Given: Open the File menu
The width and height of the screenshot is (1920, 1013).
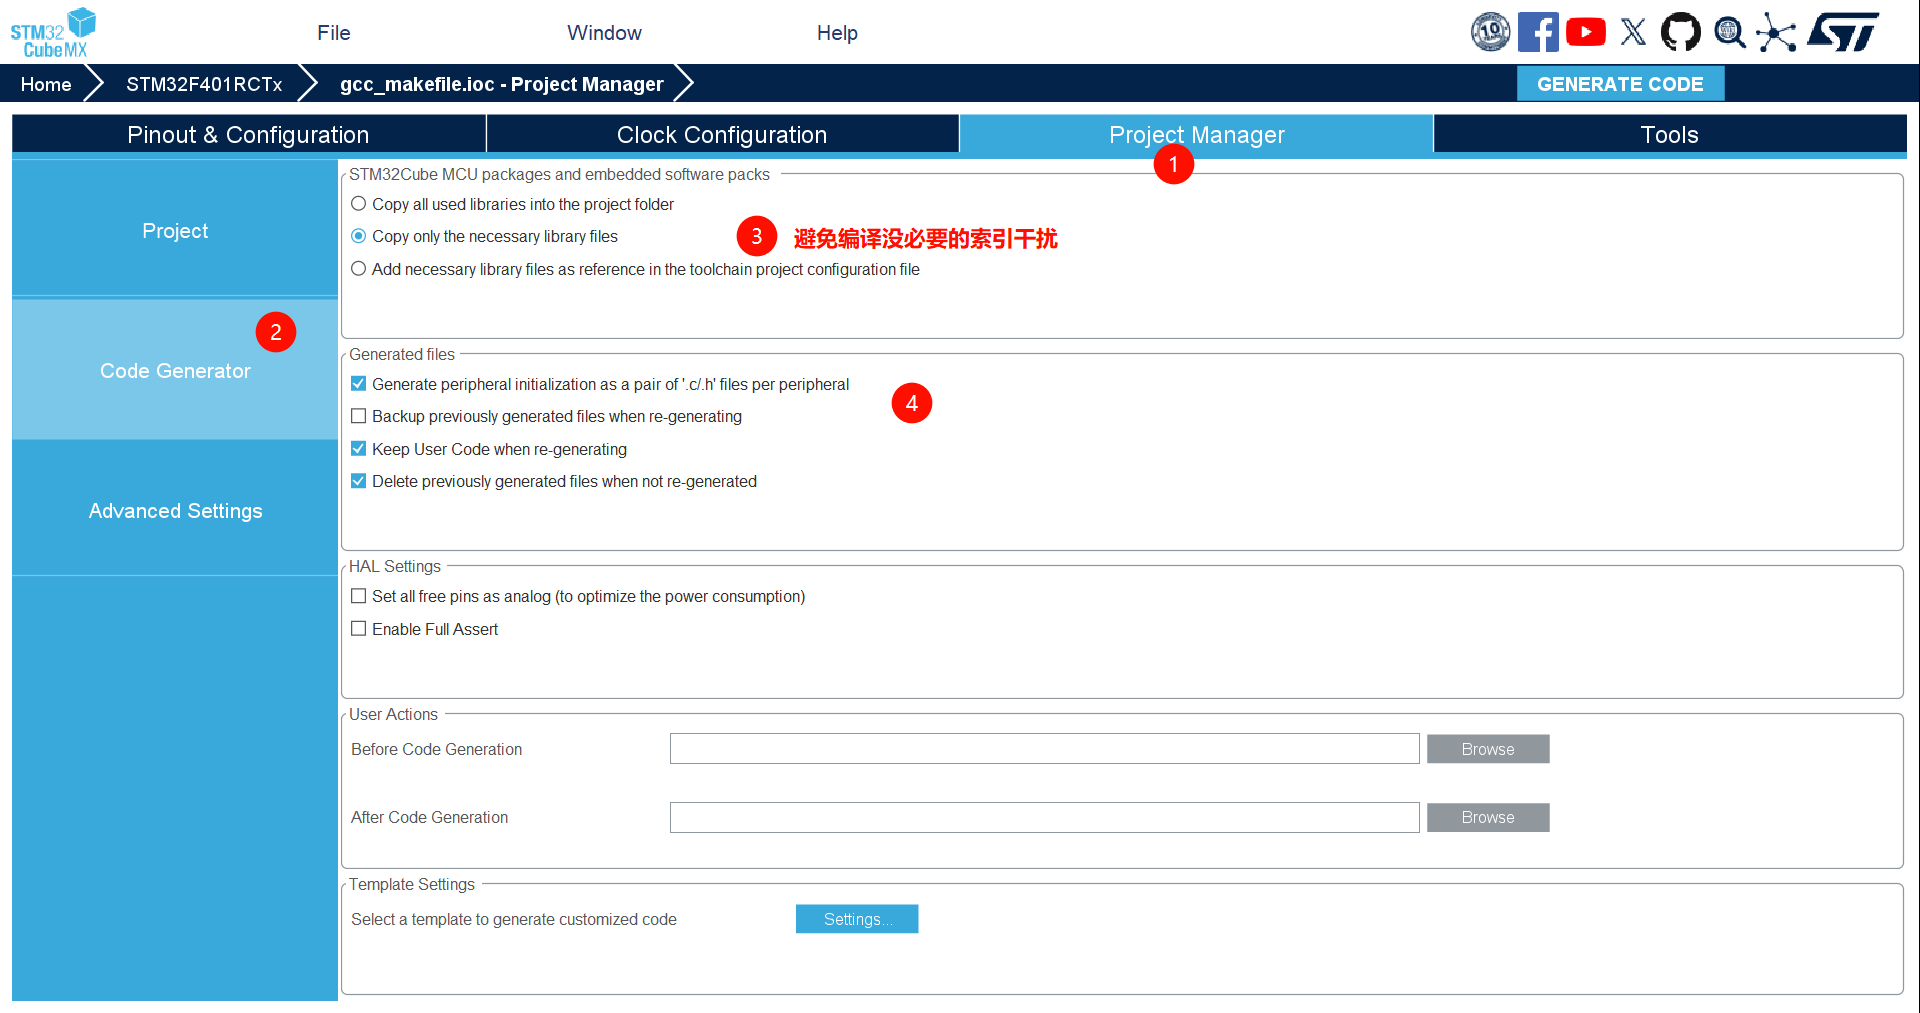Looking at the screenshot, I should 334,33.
